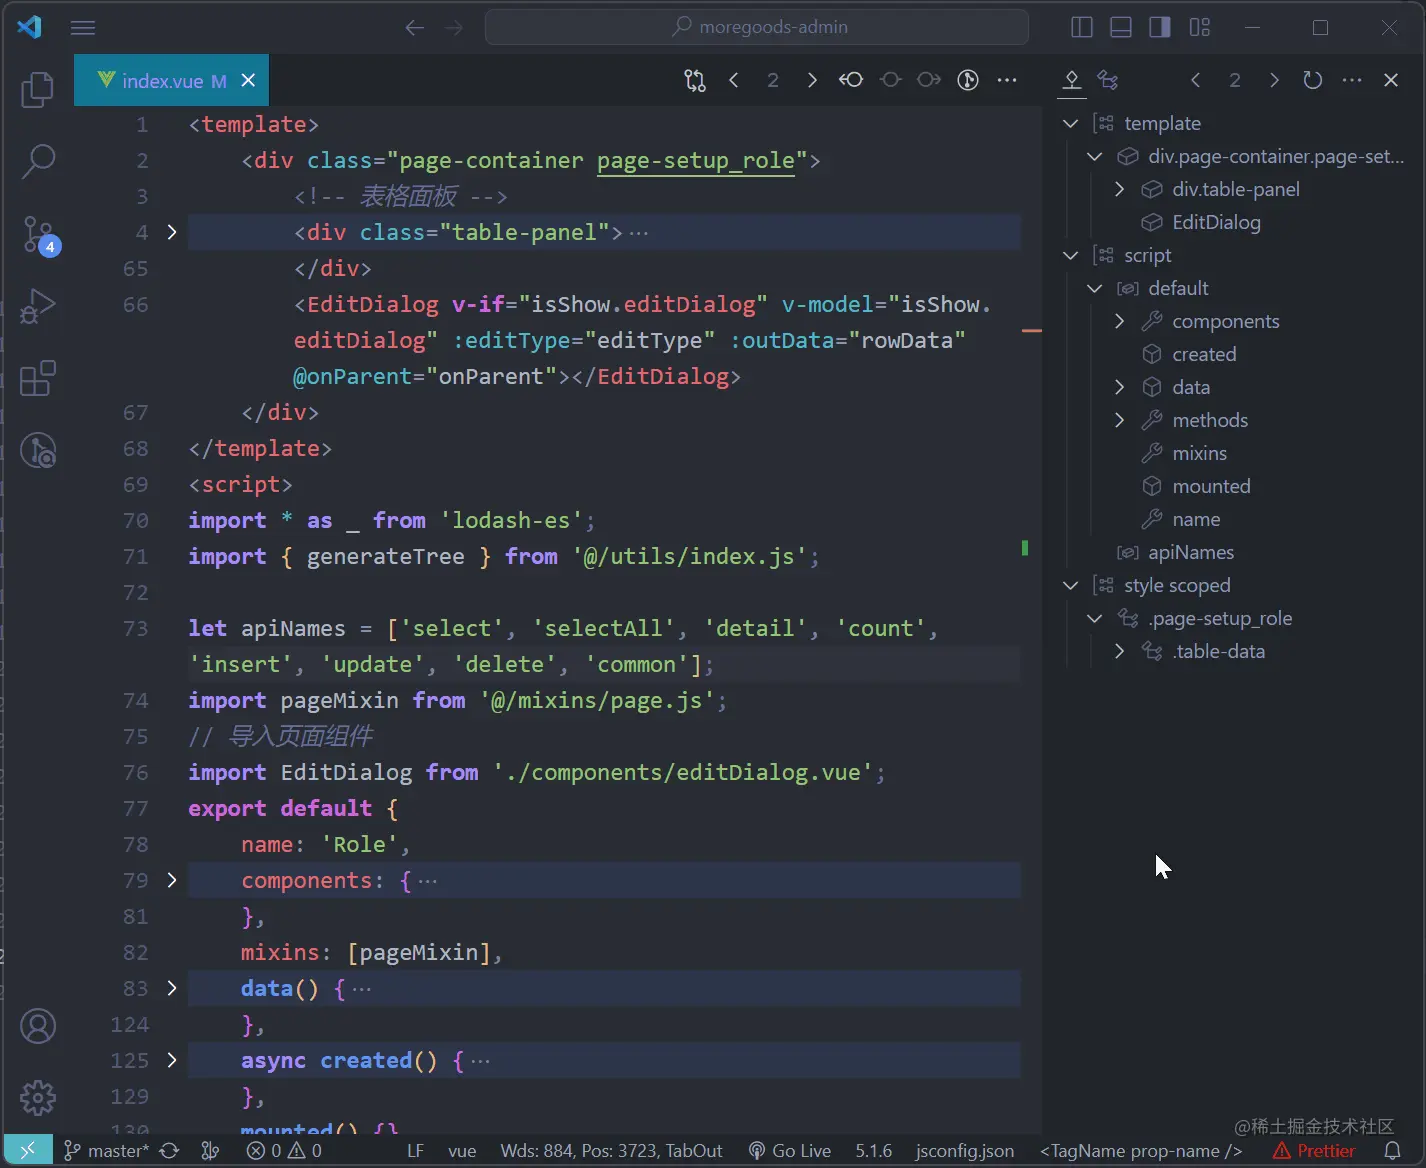Unfold components block on line 79

pos(172,880)
